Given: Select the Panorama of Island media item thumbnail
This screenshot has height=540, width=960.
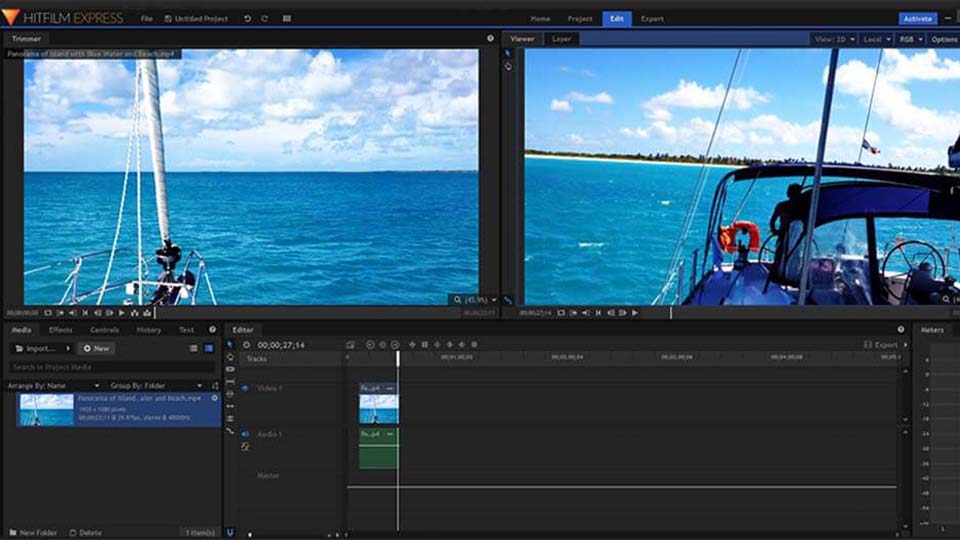Looking at the screenshot, I should (47, 410).
